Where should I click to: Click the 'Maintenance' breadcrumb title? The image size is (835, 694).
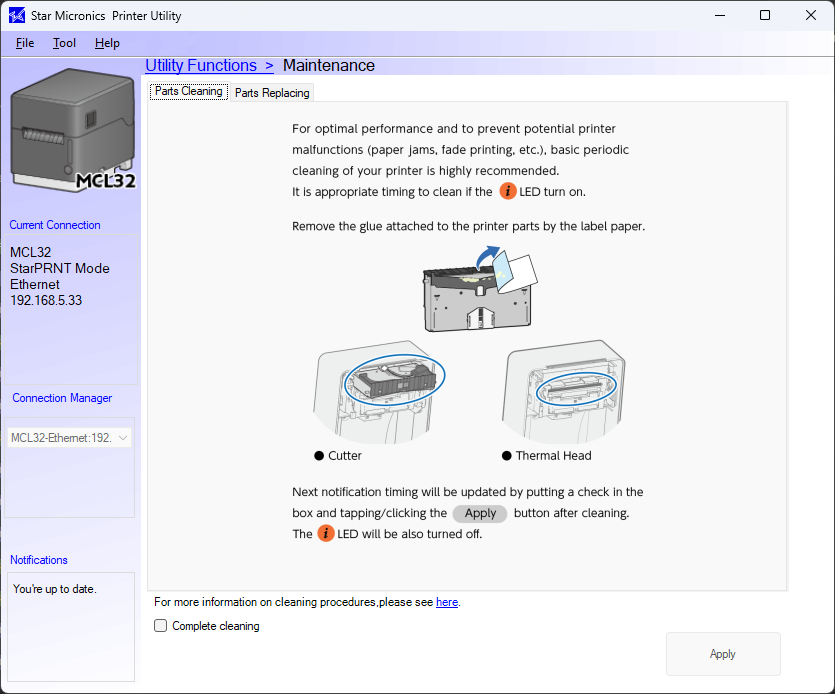tap(329, 66)
